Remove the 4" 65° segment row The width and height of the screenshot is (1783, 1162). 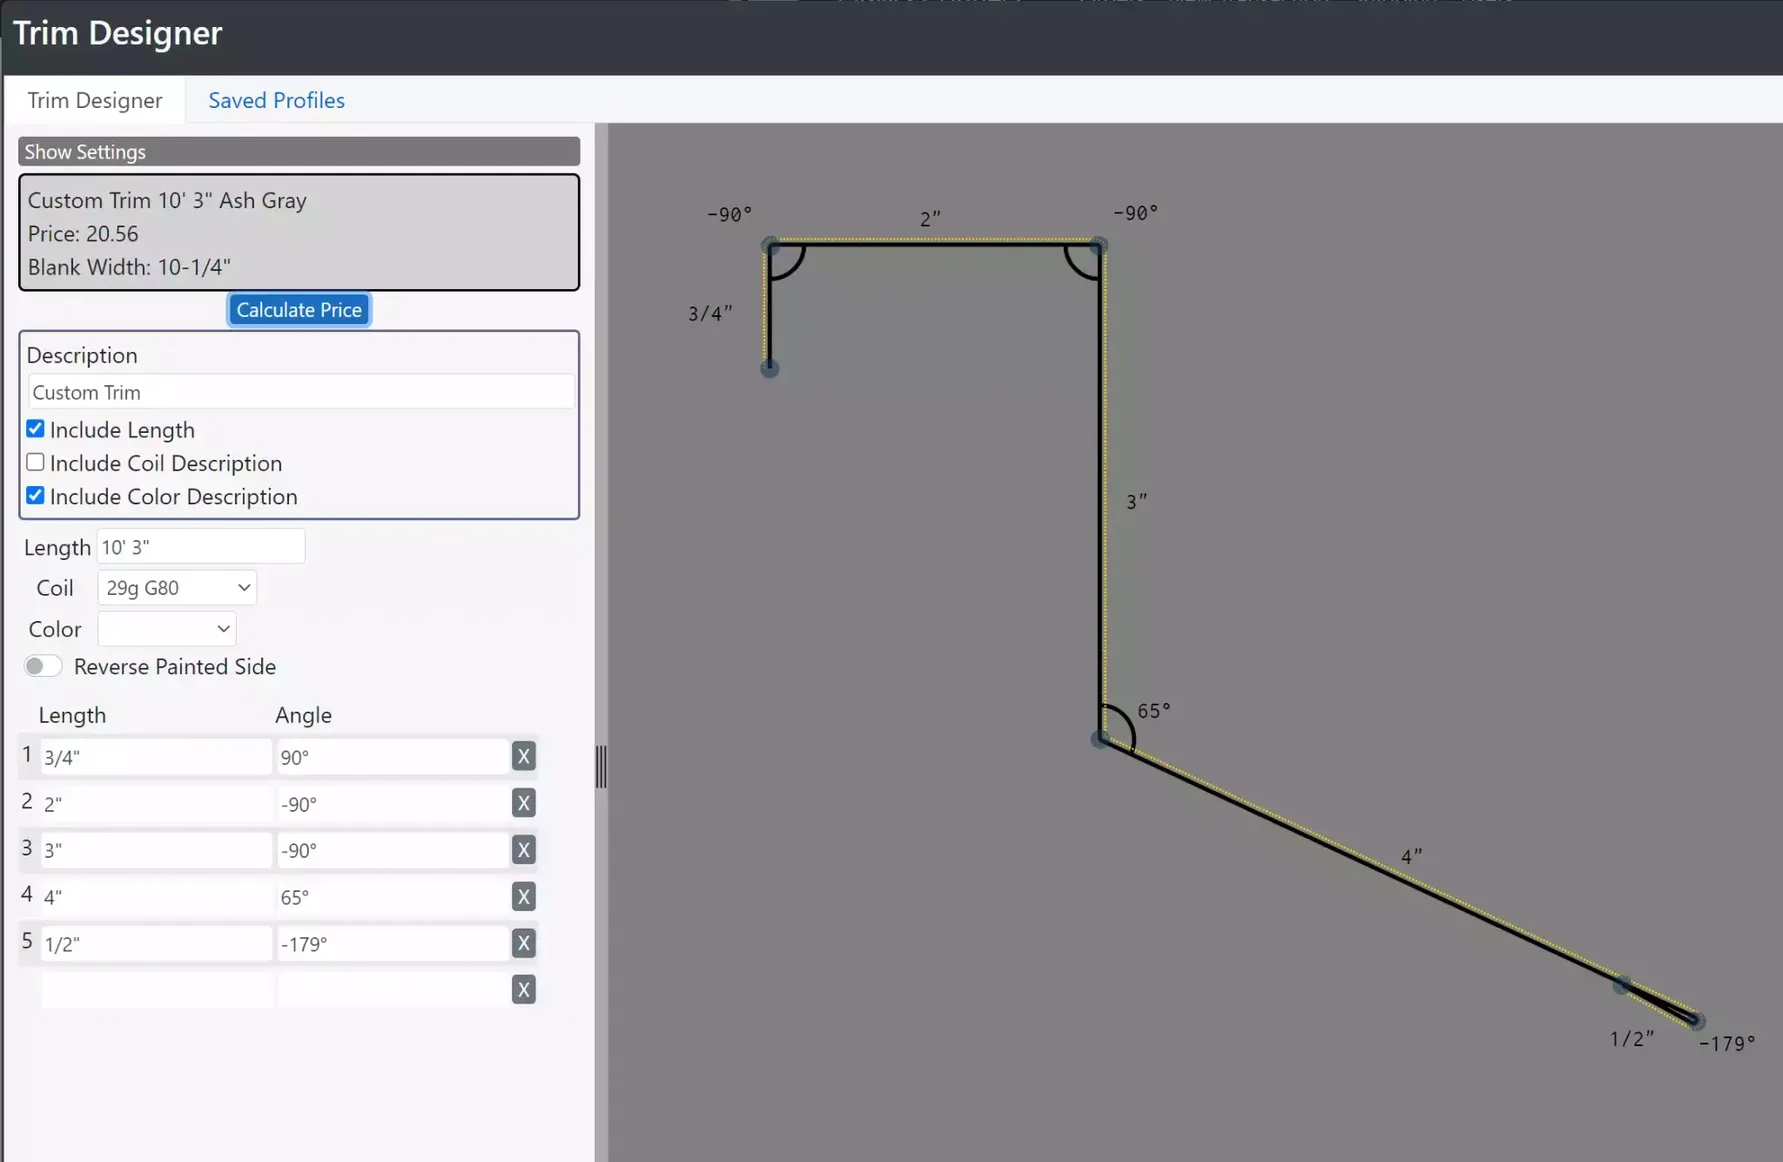523,897
